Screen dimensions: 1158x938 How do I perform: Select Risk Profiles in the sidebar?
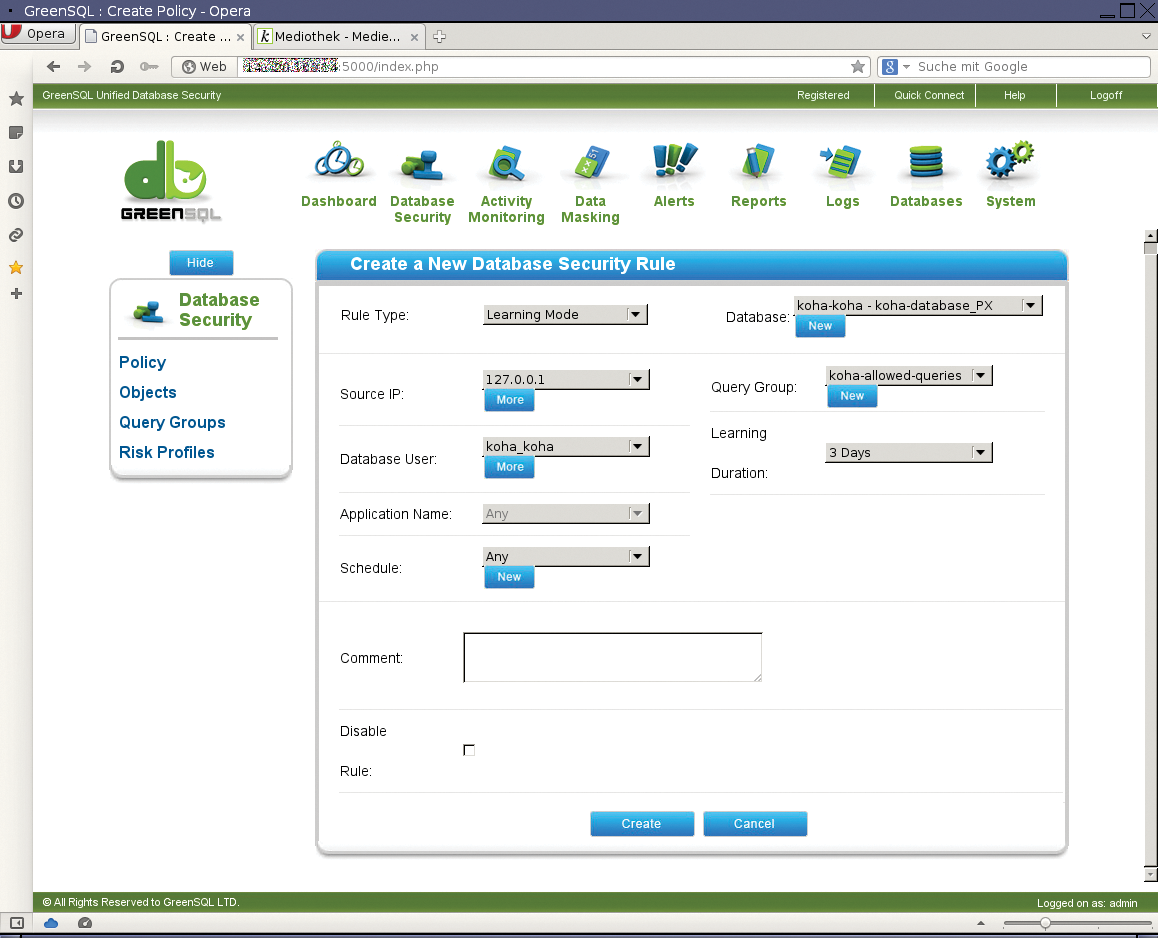point(166,452)
